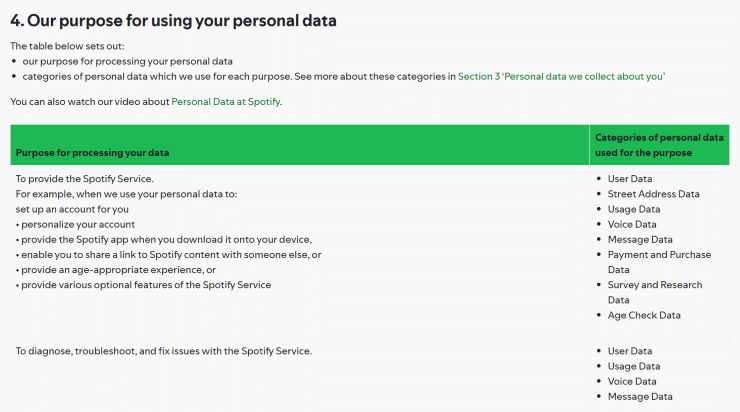Select 'Usage Data' in the diagnose row
The height and width of the screenshot is (412, 740).
[x=633, y=366]
